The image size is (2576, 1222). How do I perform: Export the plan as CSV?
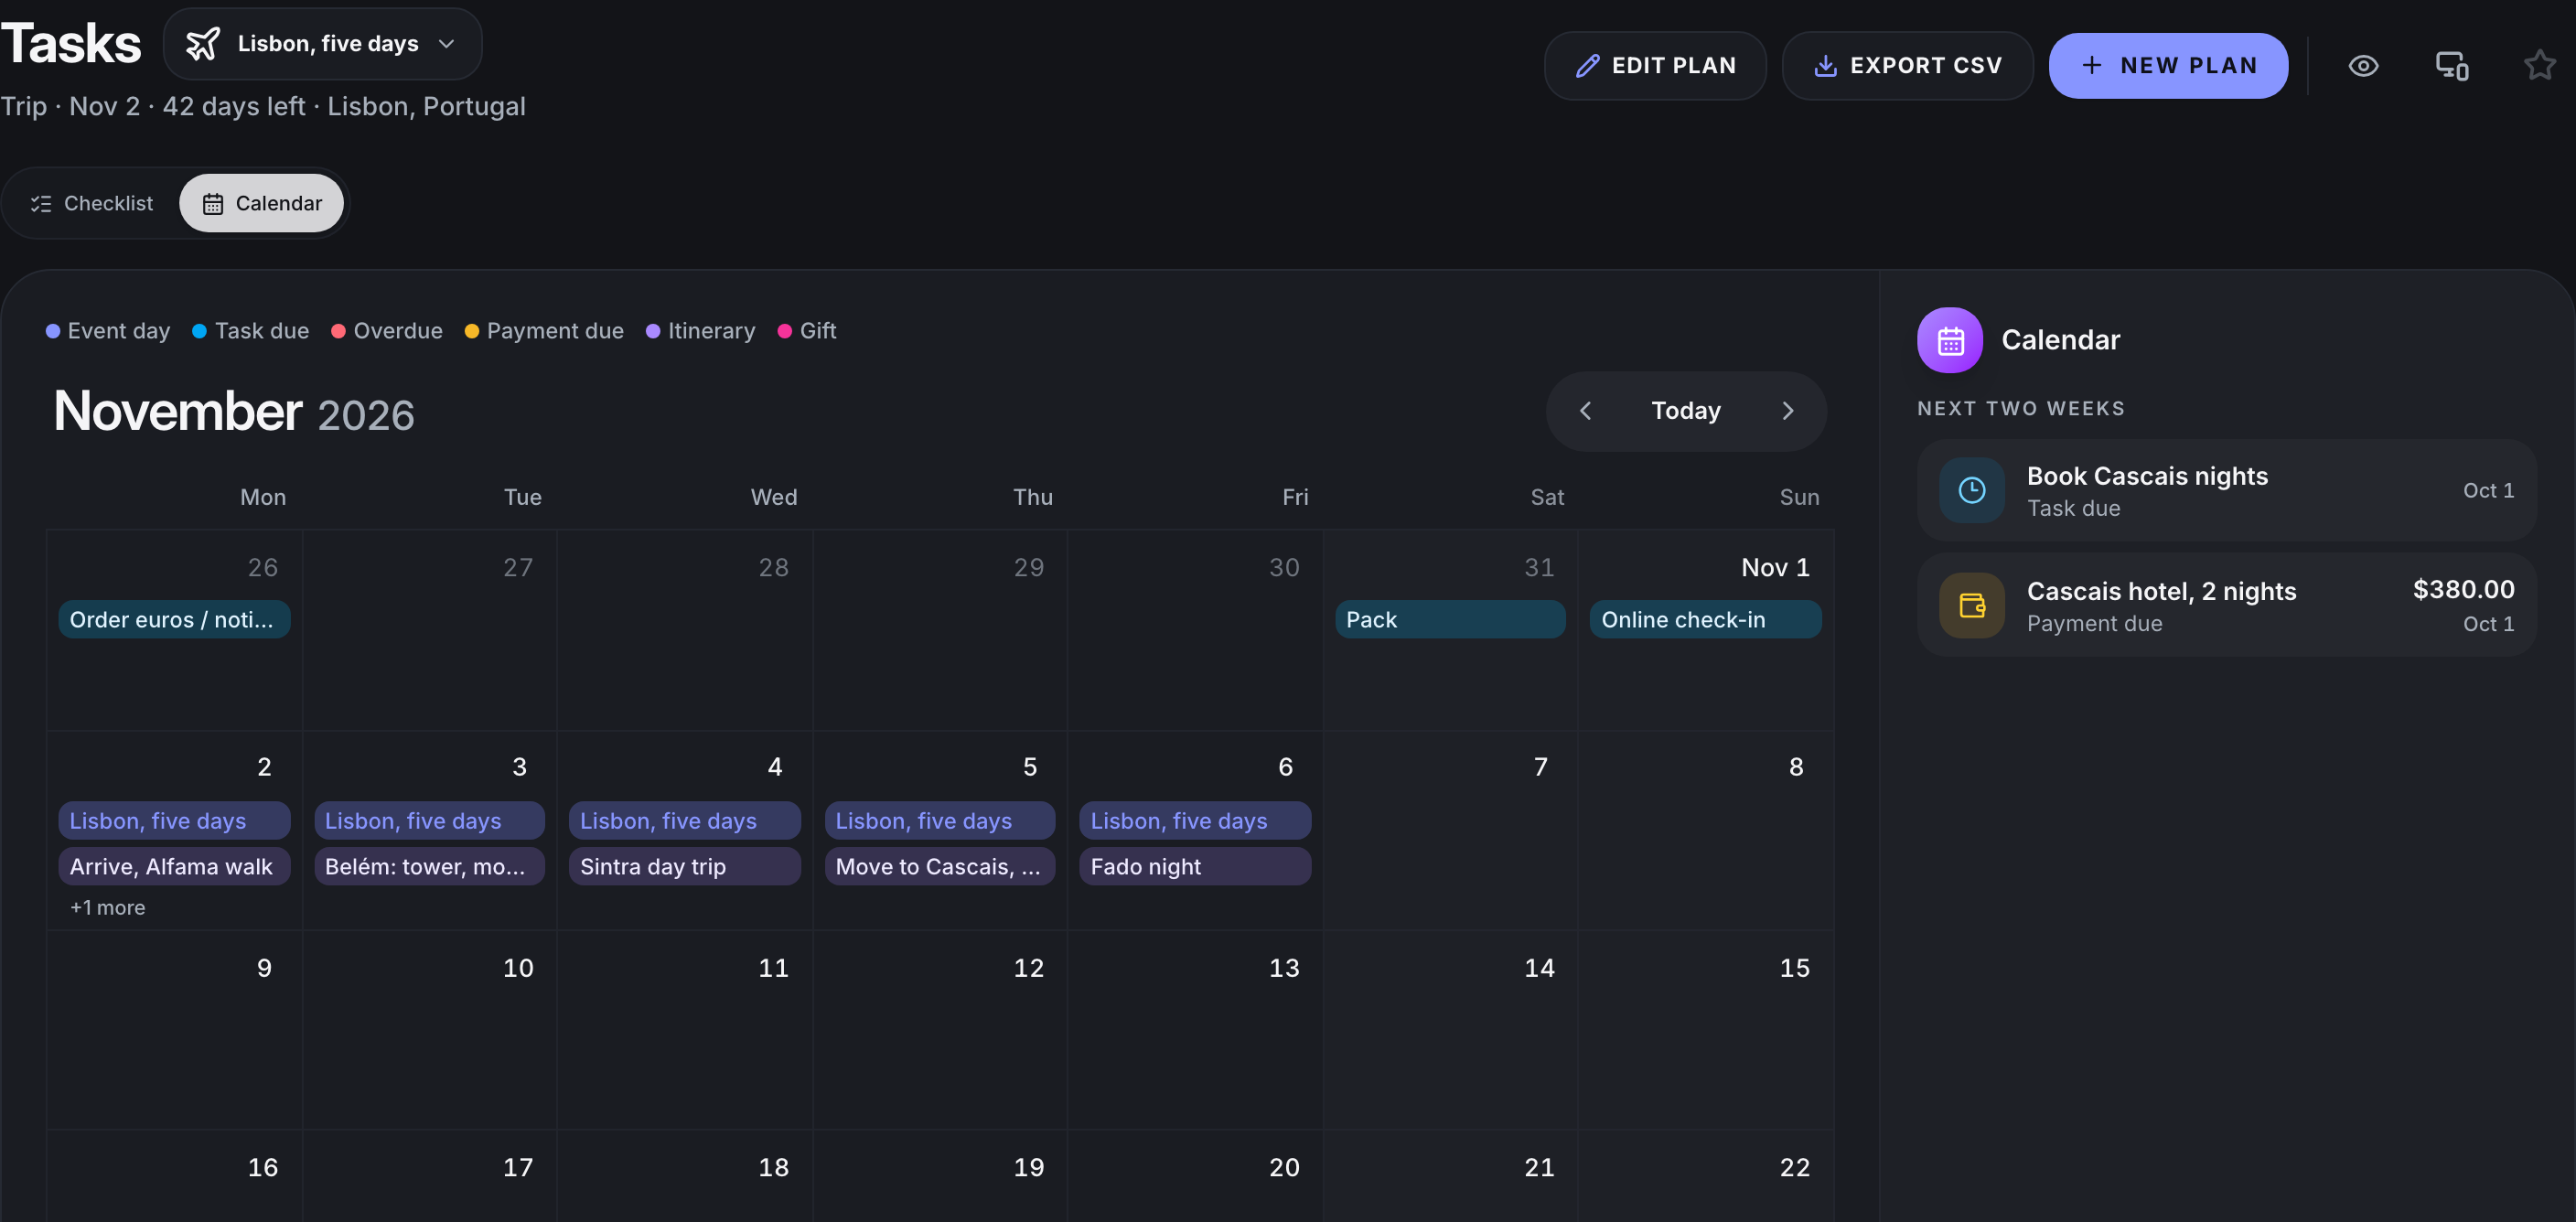tap(1907, 66)
